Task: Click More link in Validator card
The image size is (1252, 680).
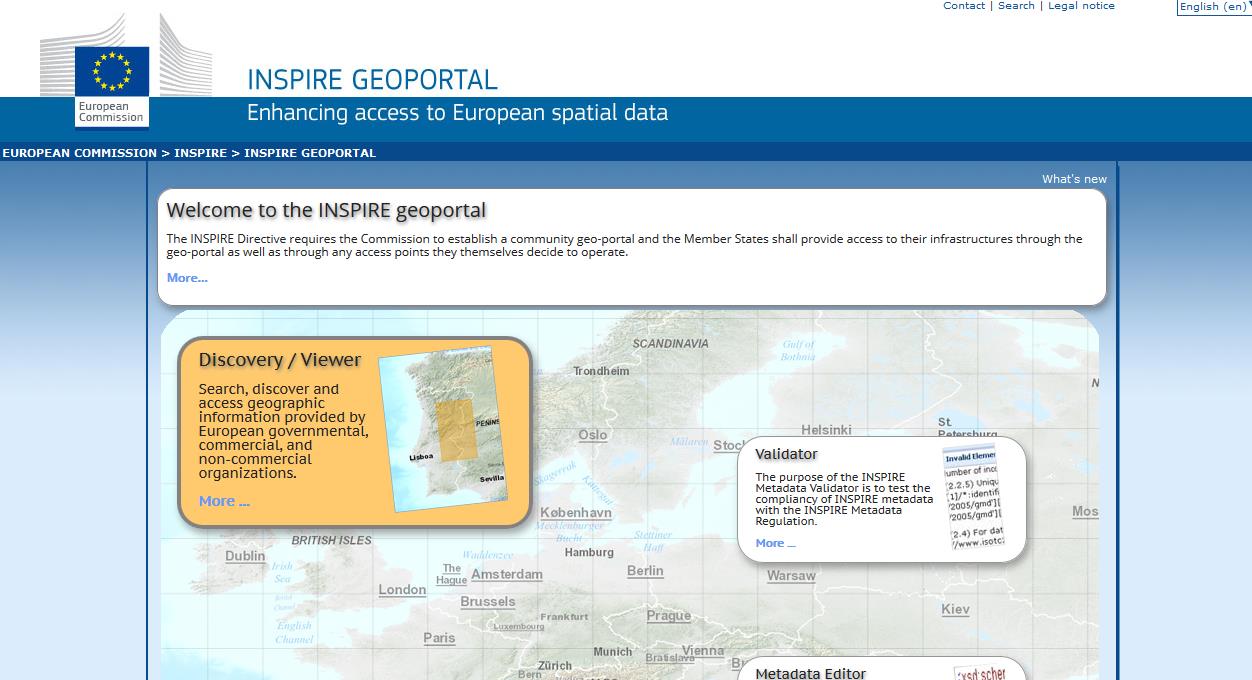Action: (x=775, y=543)
